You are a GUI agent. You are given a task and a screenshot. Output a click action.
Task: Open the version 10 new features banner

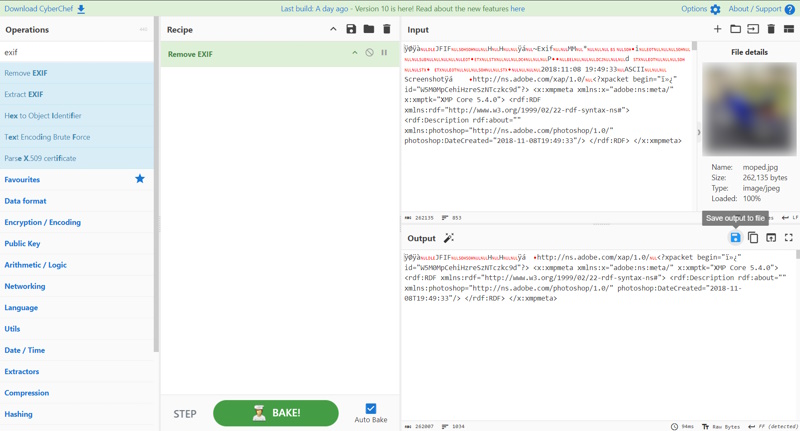click(x=403, y=9)
